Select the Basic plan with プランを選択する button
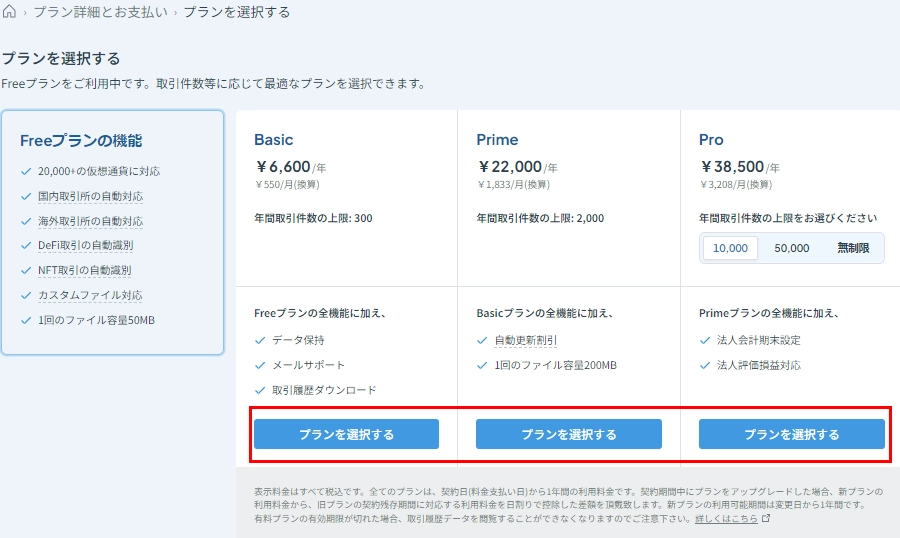 [346, 434]
